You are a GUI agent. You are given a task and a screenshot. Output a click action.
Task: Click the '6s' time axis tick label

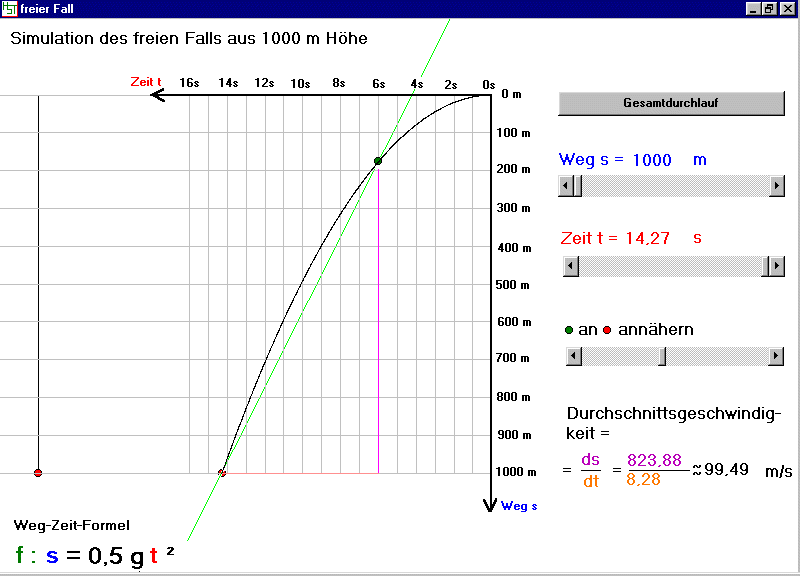click(x=379, y=84)
